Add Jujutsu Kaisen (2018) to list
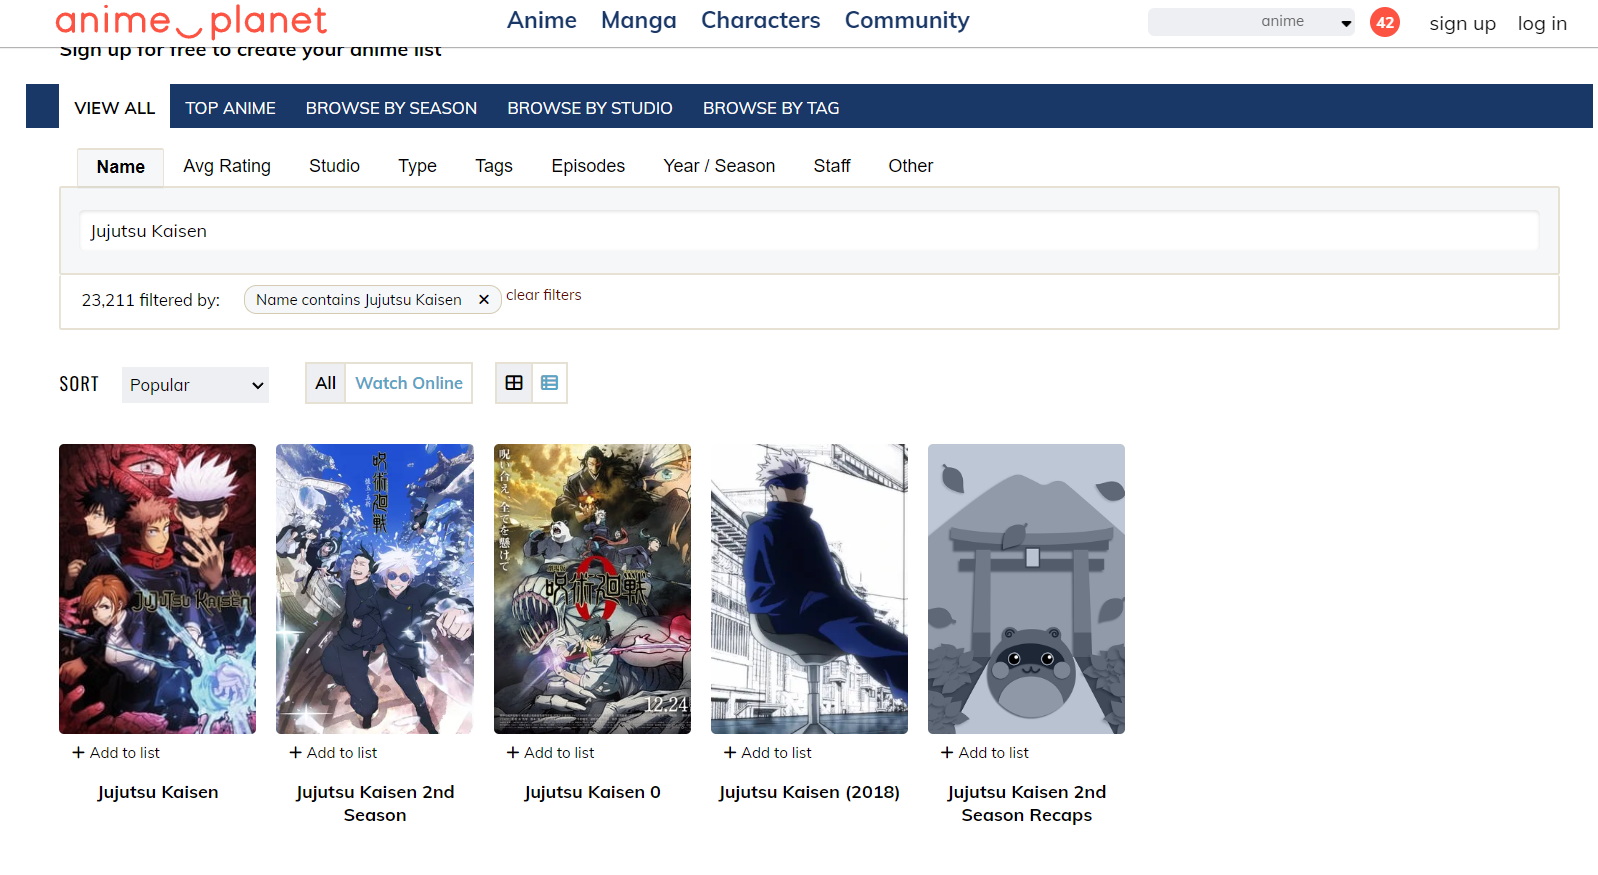This screenshot has width=1598, height=875. coord(767,753)
